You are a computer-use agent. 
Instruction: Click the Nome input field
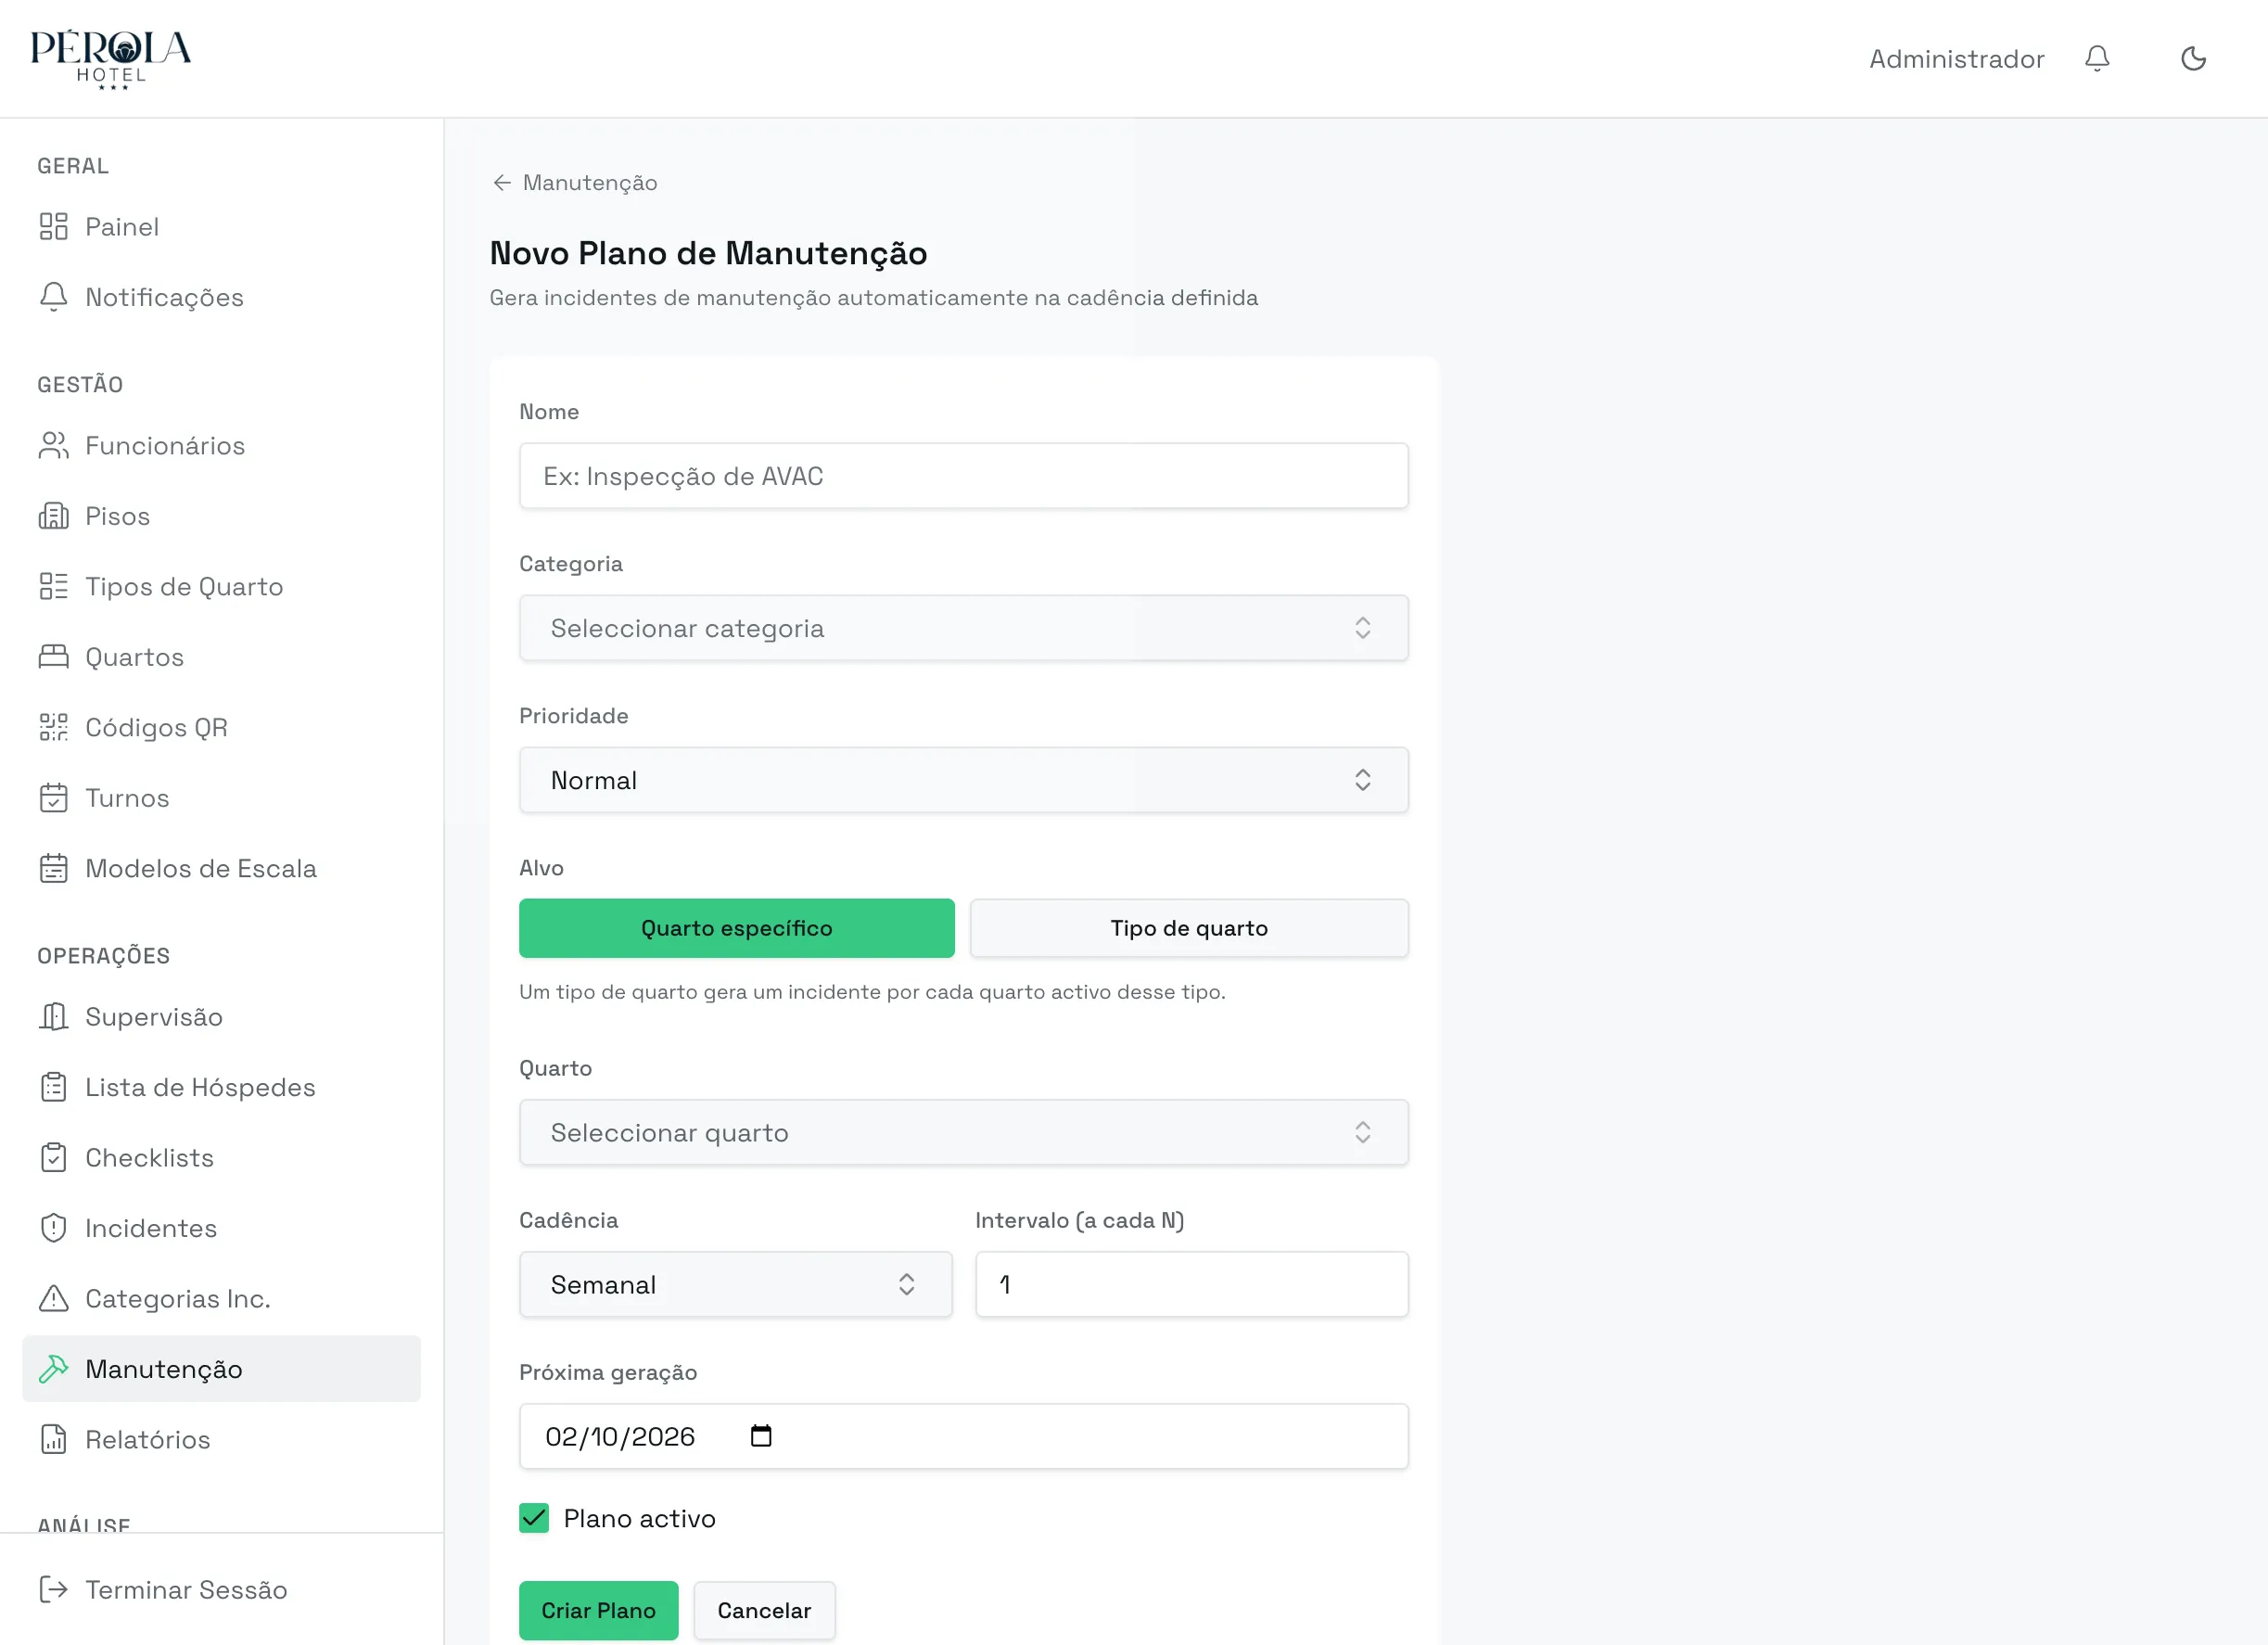click(964, 476)
